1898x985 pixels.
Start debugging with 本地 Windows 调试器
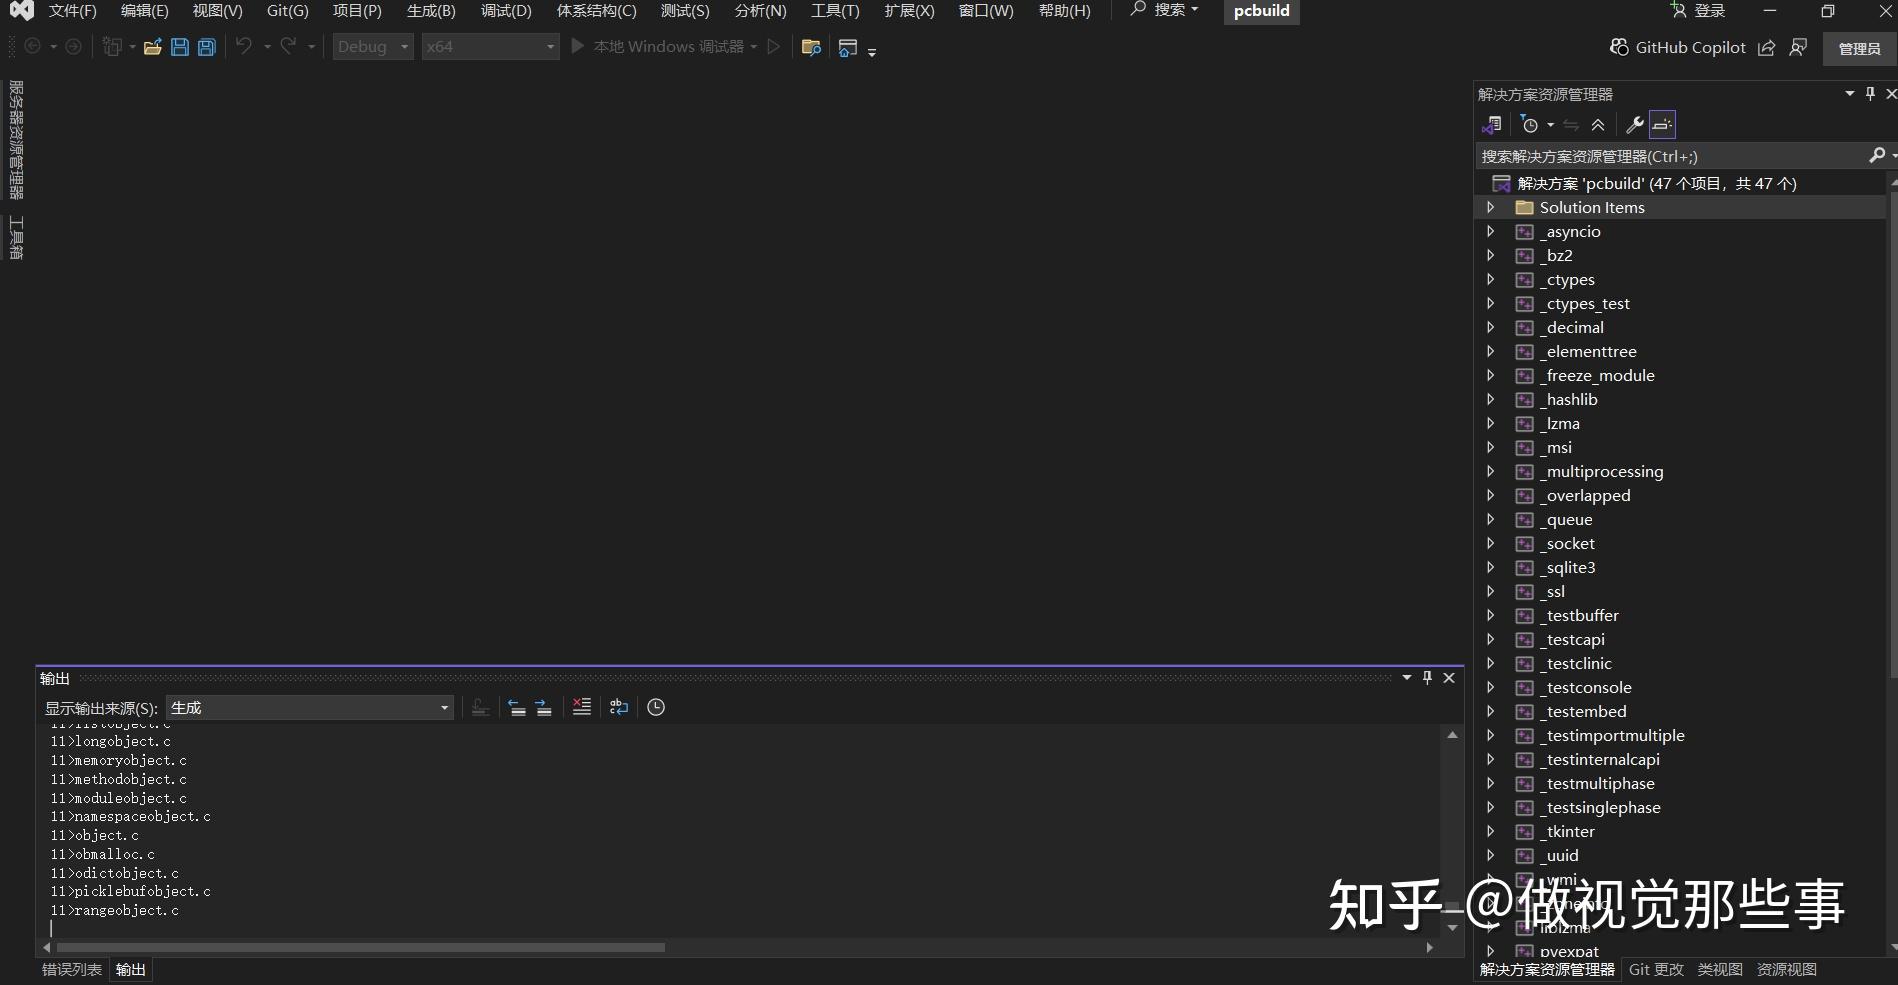click(x=665, y=46)
